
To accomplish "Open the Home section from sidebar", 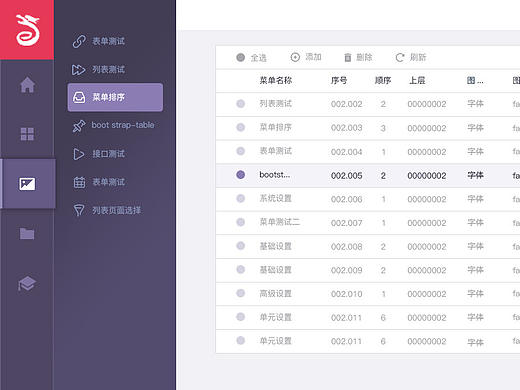I will point(27,84).
